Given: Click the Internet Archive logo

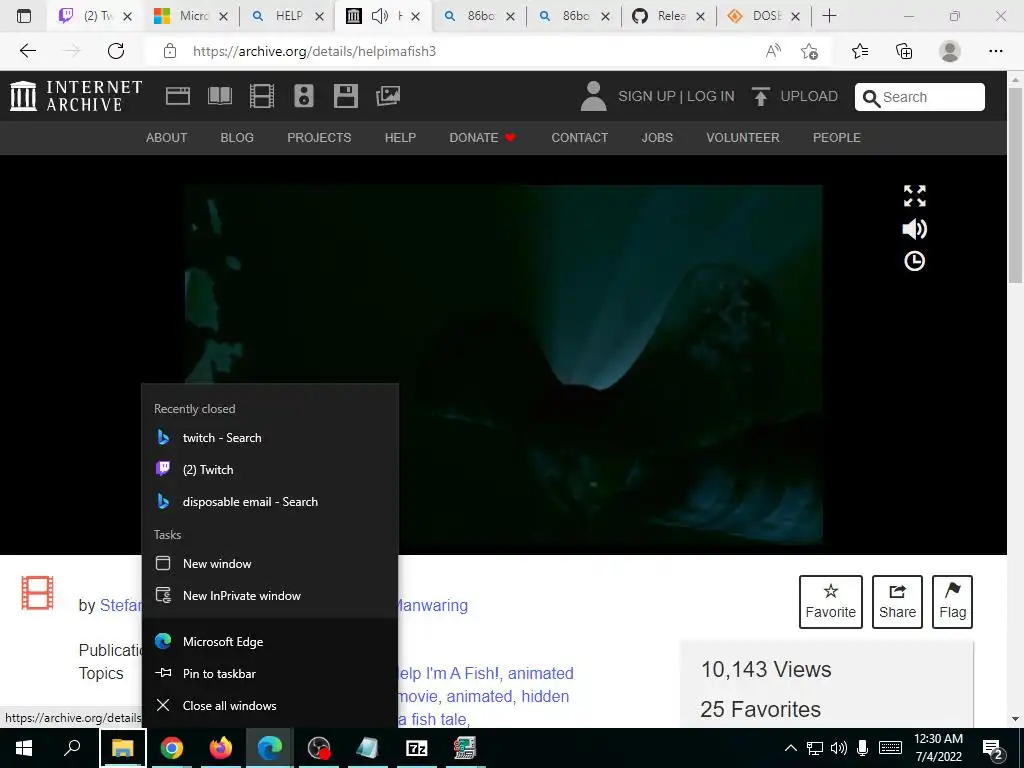Looking at the screenshot, I should 76,96.
